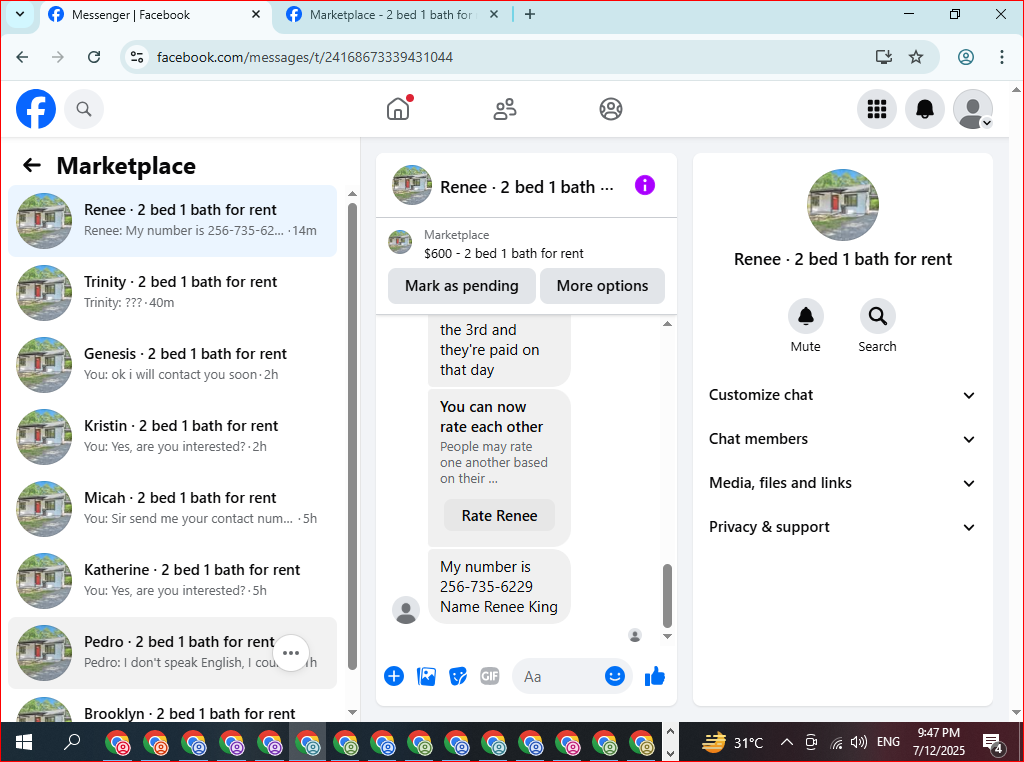Viewport: 1024px width, 762px height.
Task: Open Katherine's 2 bed 1 bath chat
Action: (172, 580)
